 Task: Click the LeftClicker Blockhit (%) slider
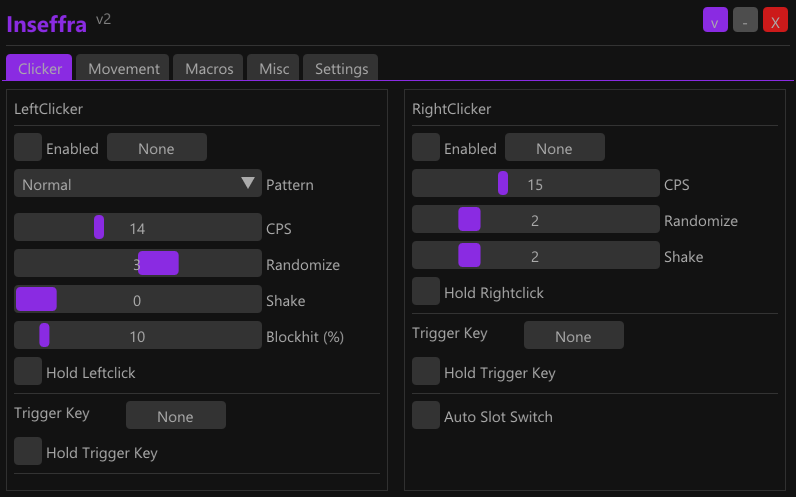click(137, 336)
